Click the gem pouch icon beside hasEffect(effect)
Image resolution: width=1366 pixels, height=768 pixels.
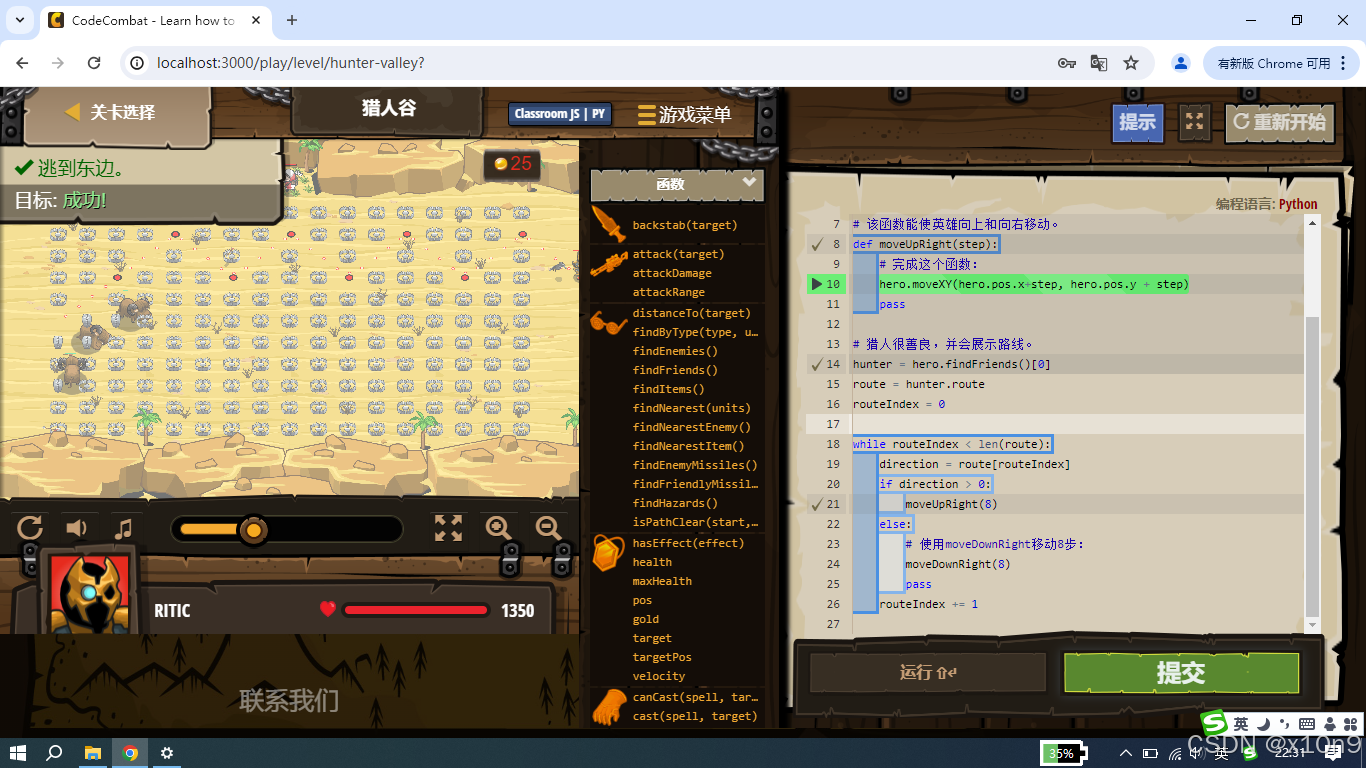608,553
